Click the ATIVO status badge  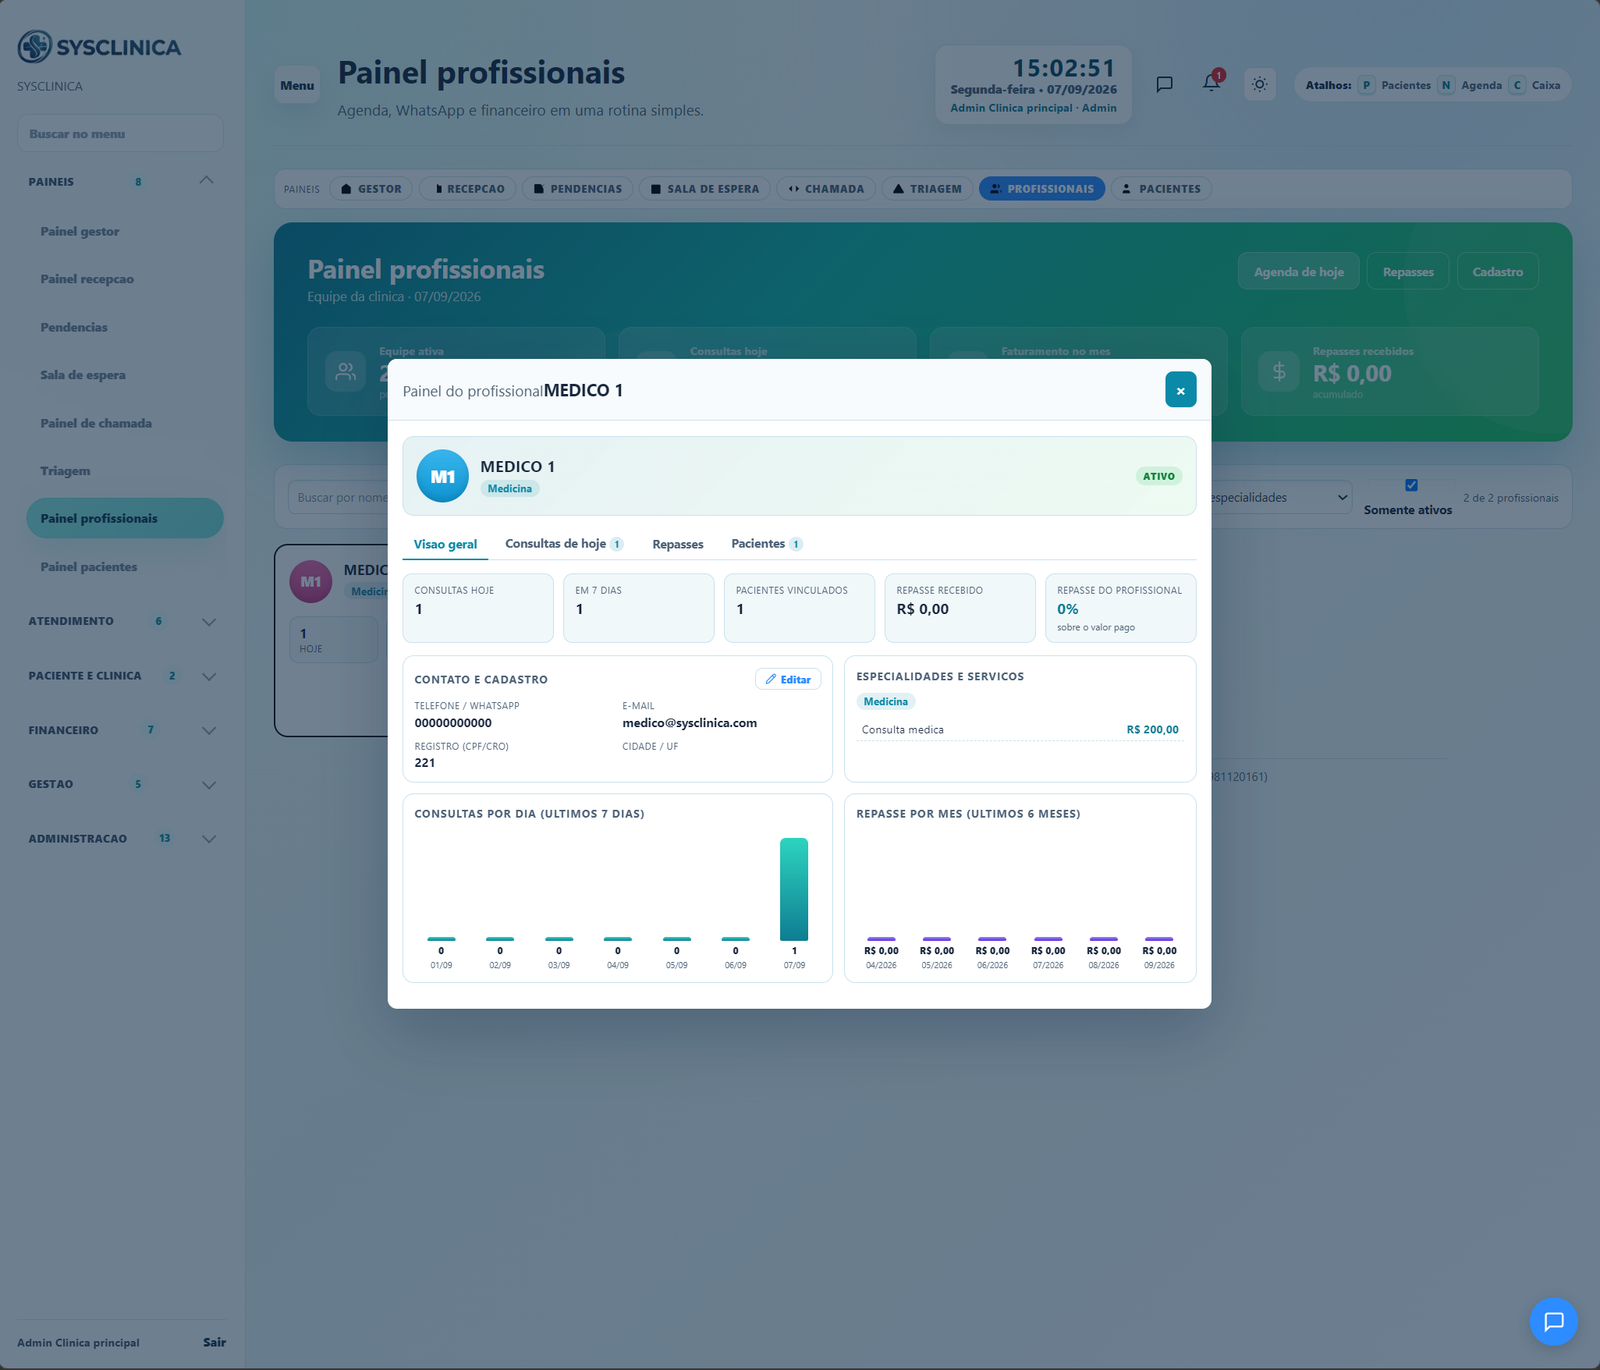(1159, 476)
